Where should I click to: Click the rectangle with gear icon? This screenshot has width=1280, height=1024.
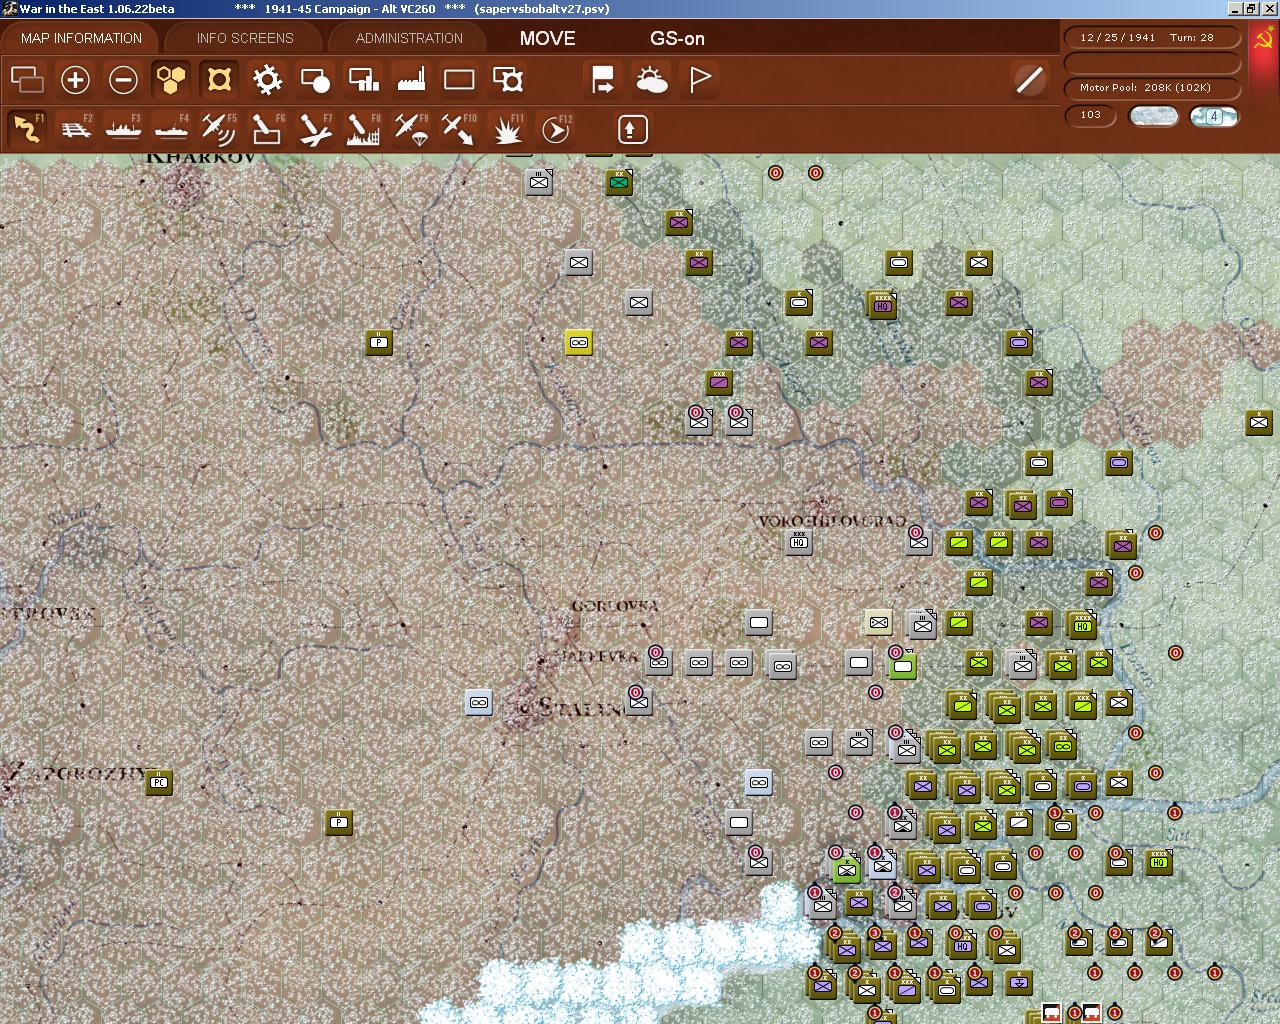tap(508, 79)
